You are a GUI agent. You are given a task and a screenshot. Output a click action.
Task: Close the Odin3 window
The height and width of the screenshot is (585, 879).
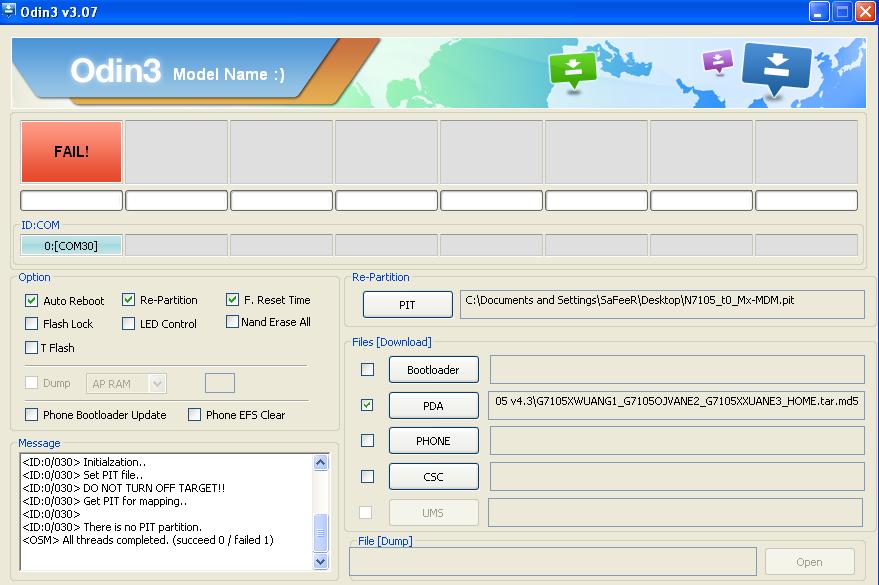866,11
